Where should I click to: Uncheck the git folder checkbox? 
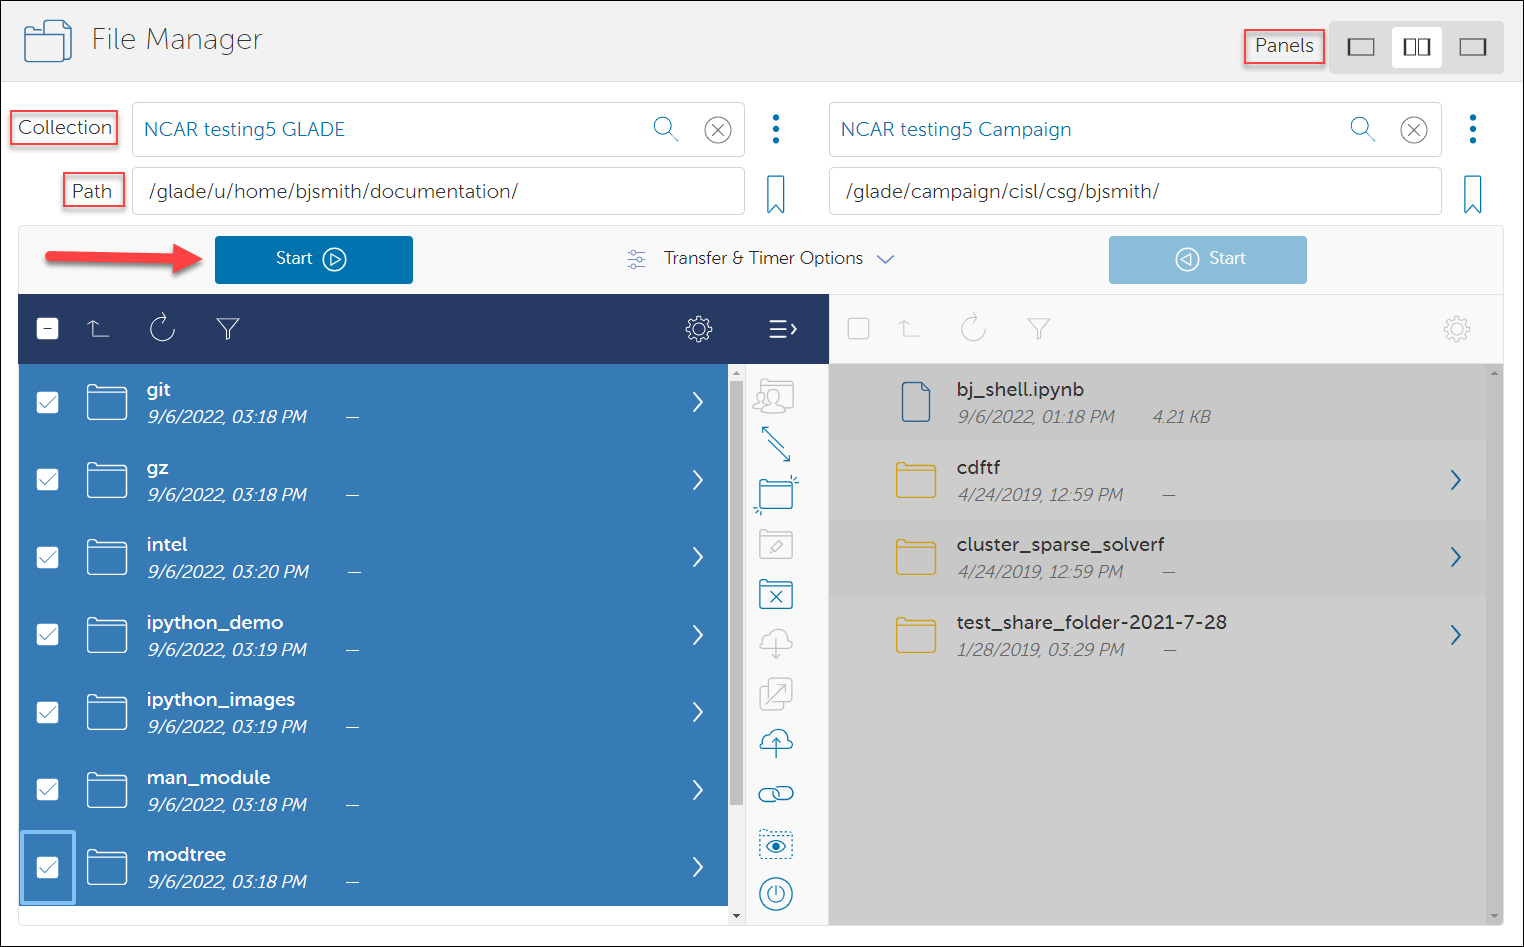click(x=48, y=402)
